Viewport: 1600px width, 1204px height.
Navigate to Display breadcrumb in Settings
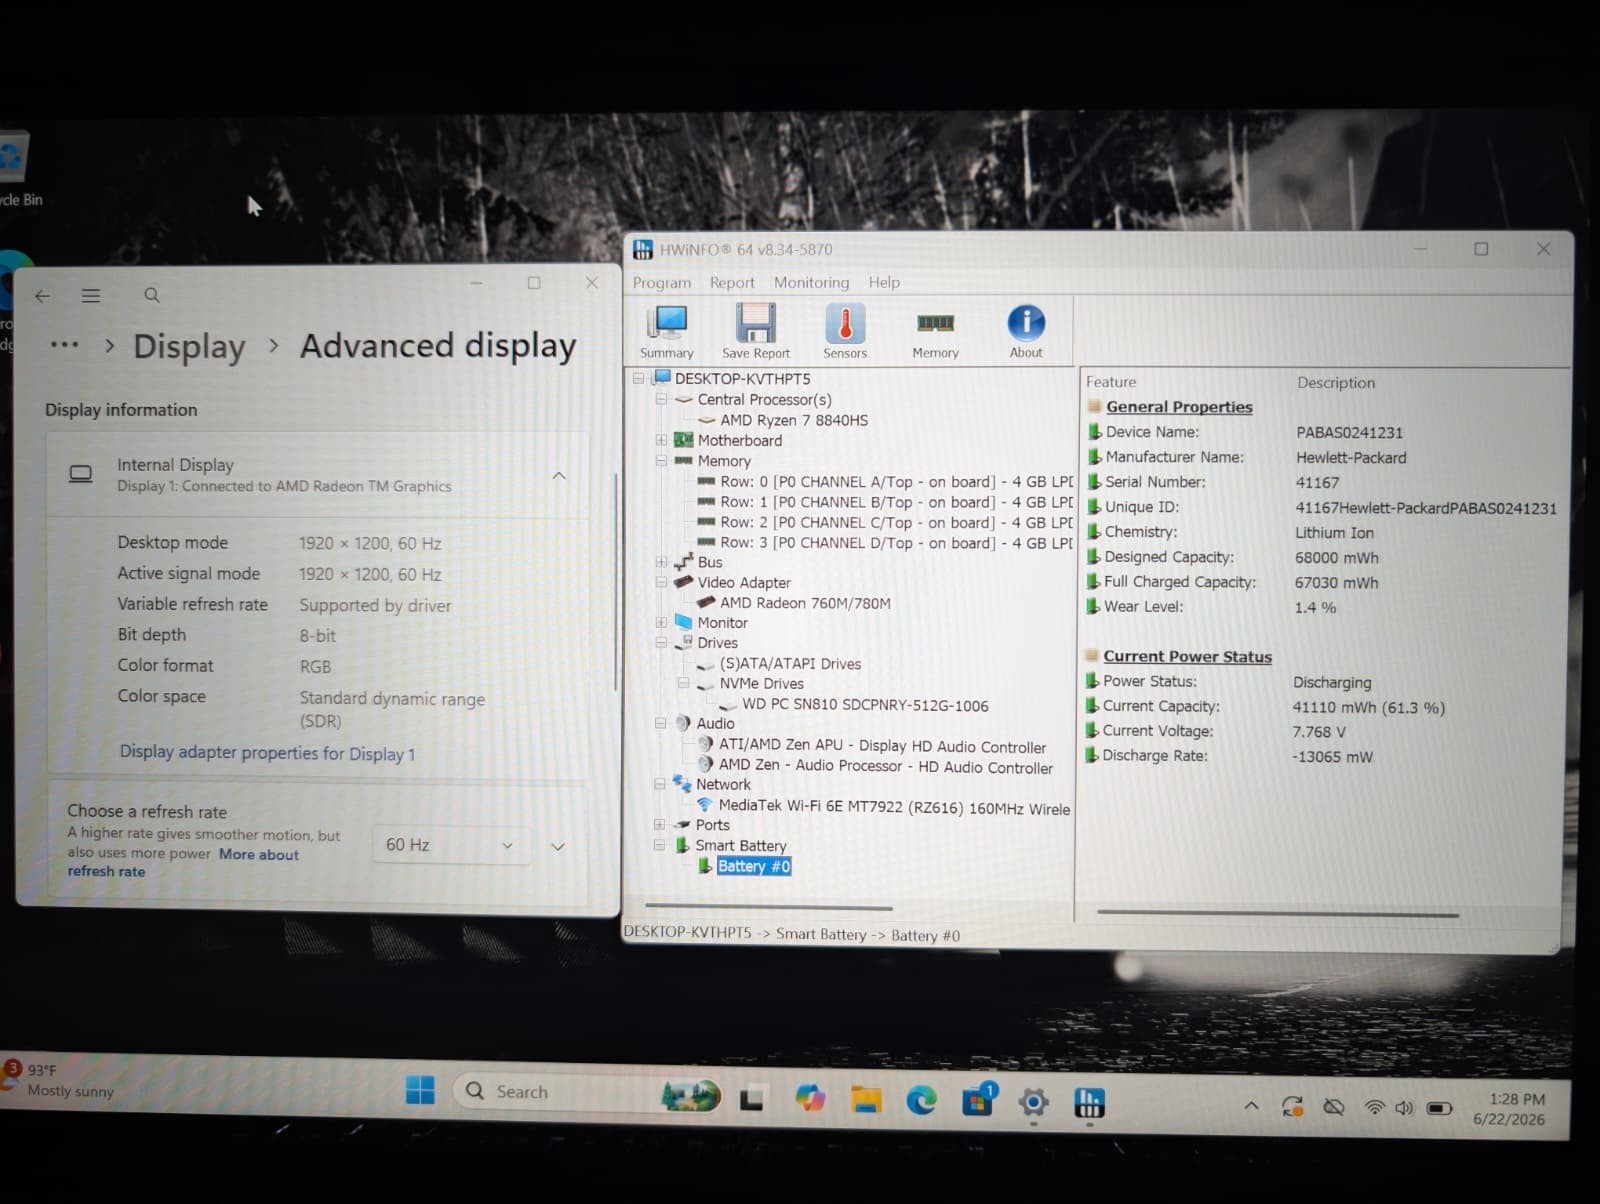[x=189, y=346]
